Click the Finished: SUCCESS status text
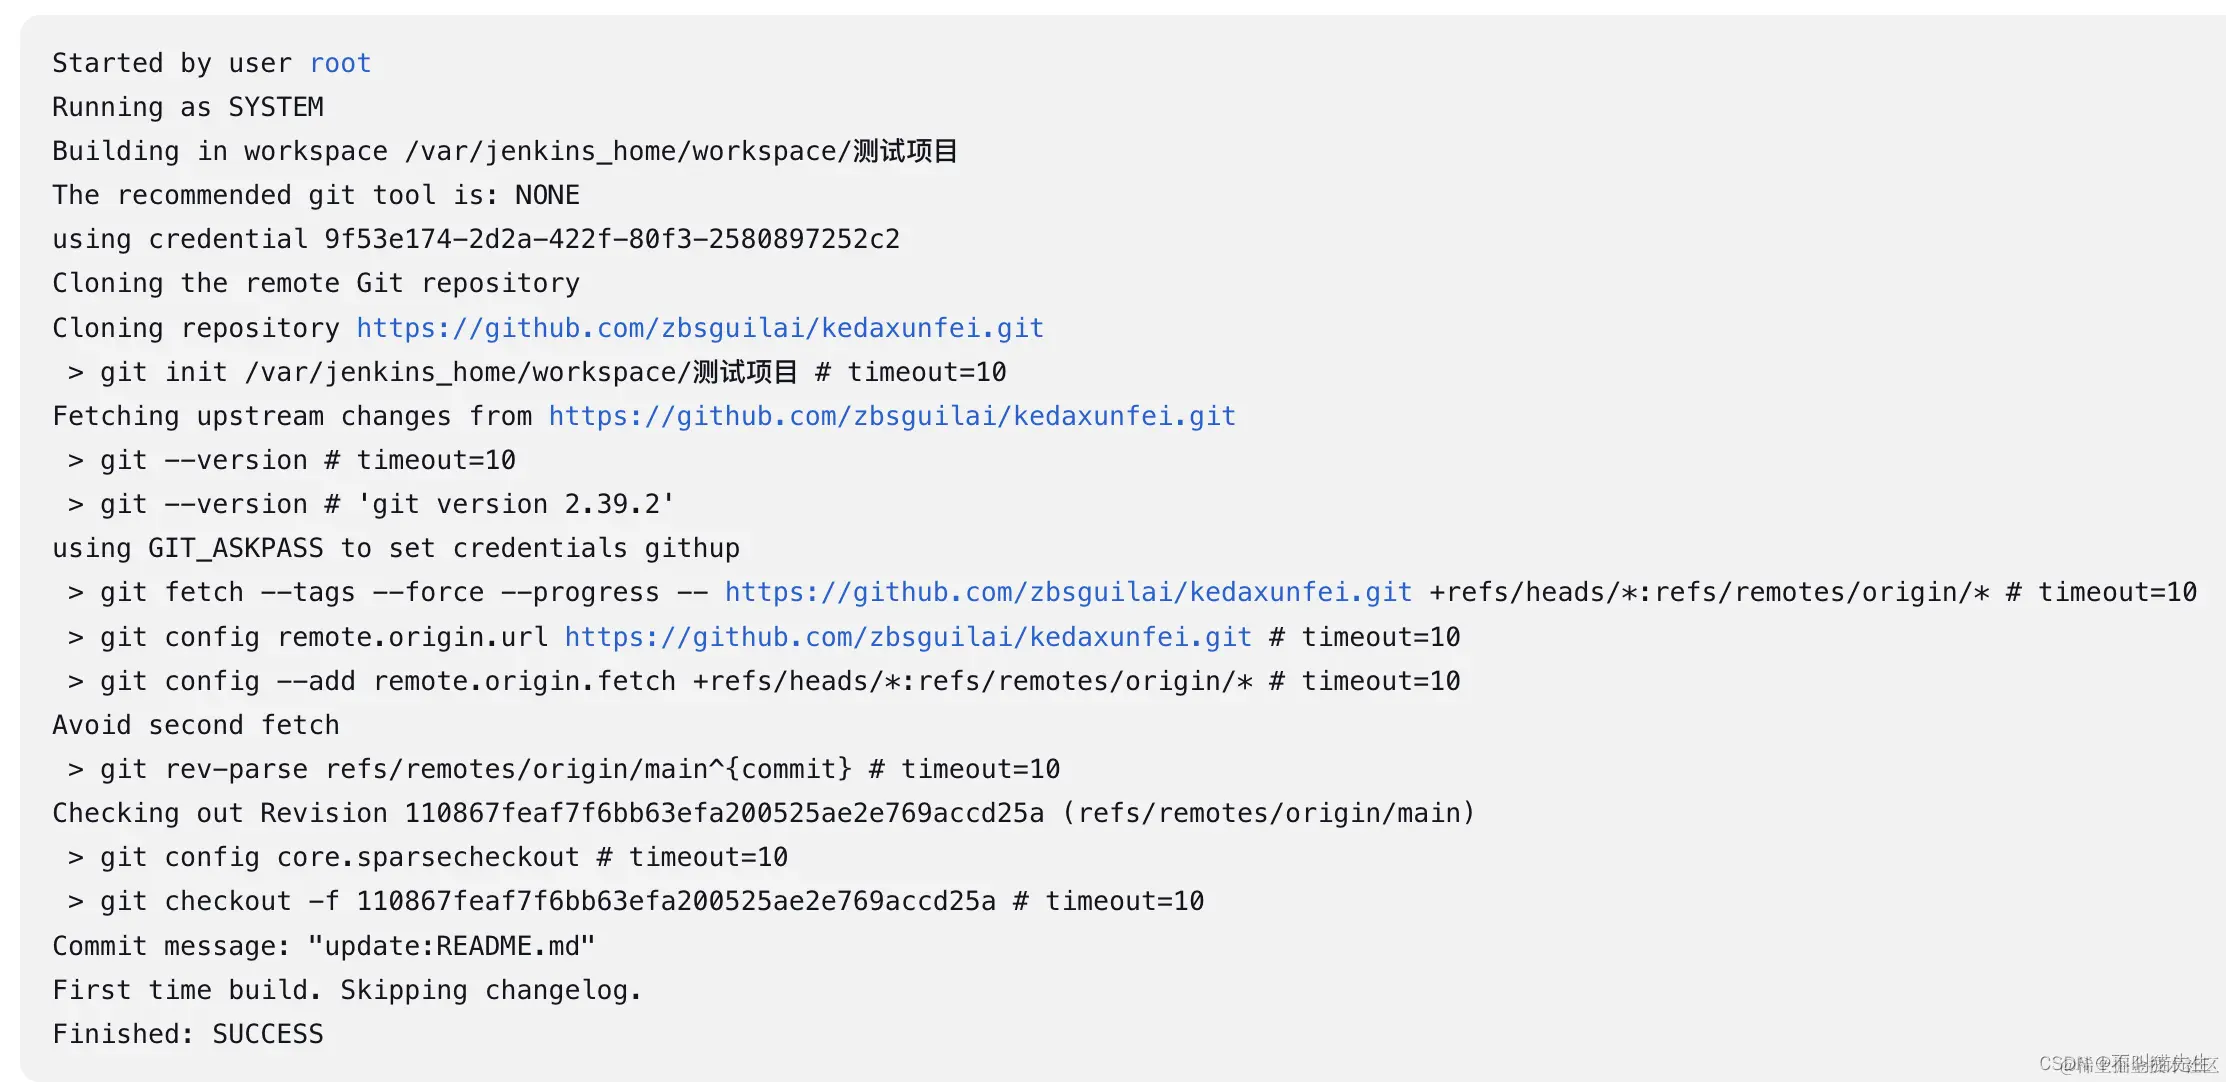The image size is (2226, 1082). click(x=188, y=1034)
